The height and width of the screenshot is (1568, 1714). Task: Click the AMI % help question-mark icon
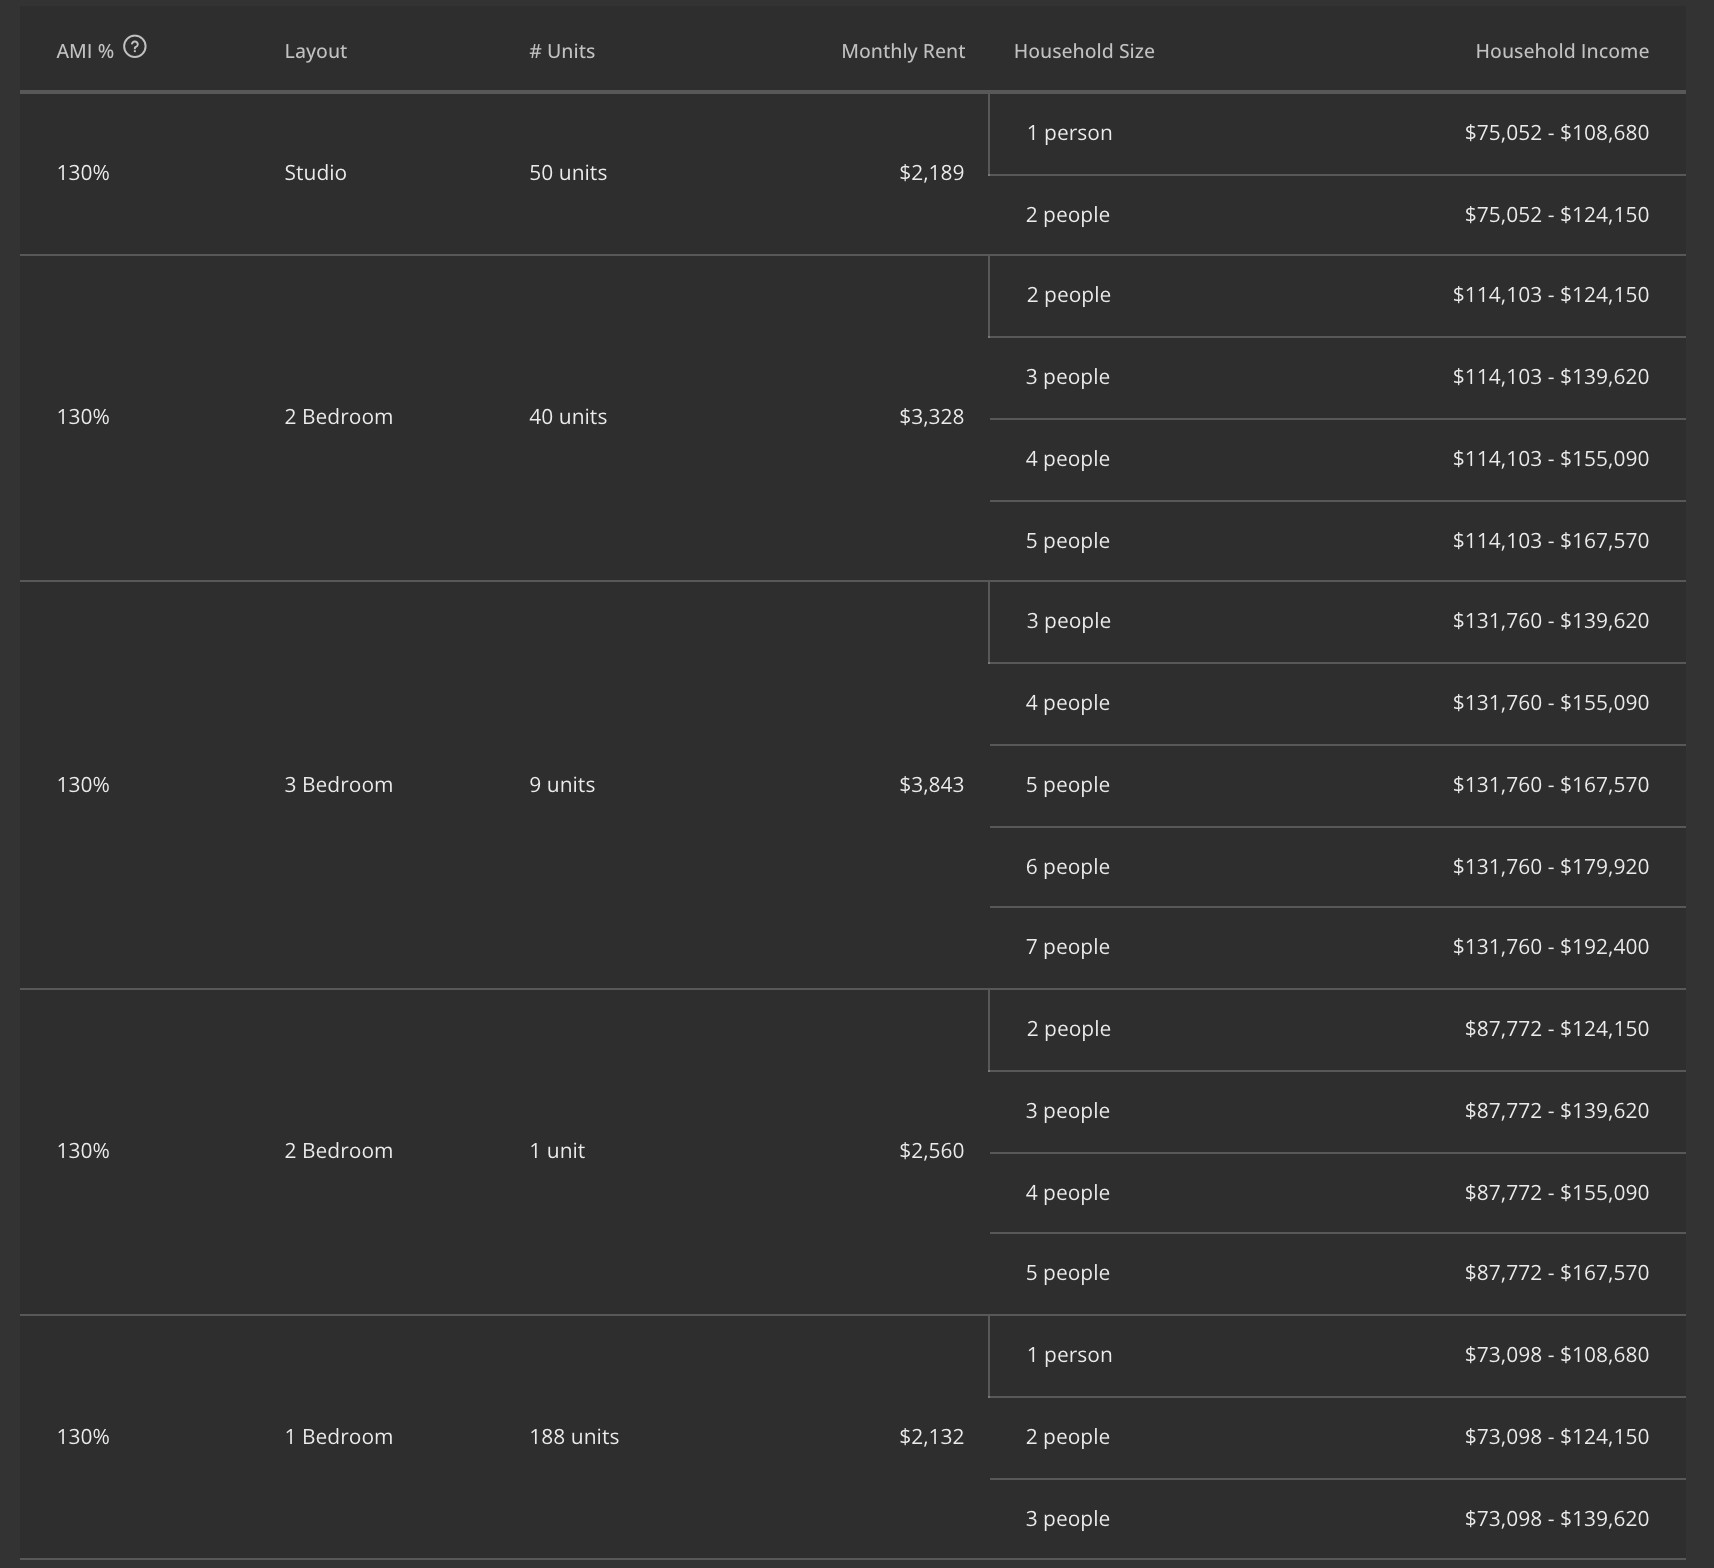[x=135, y=47]
